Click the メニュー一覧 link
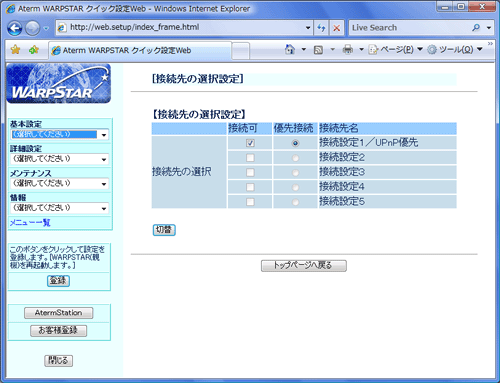The width and height of the screenshot is (500, 383). pos(30,223)
